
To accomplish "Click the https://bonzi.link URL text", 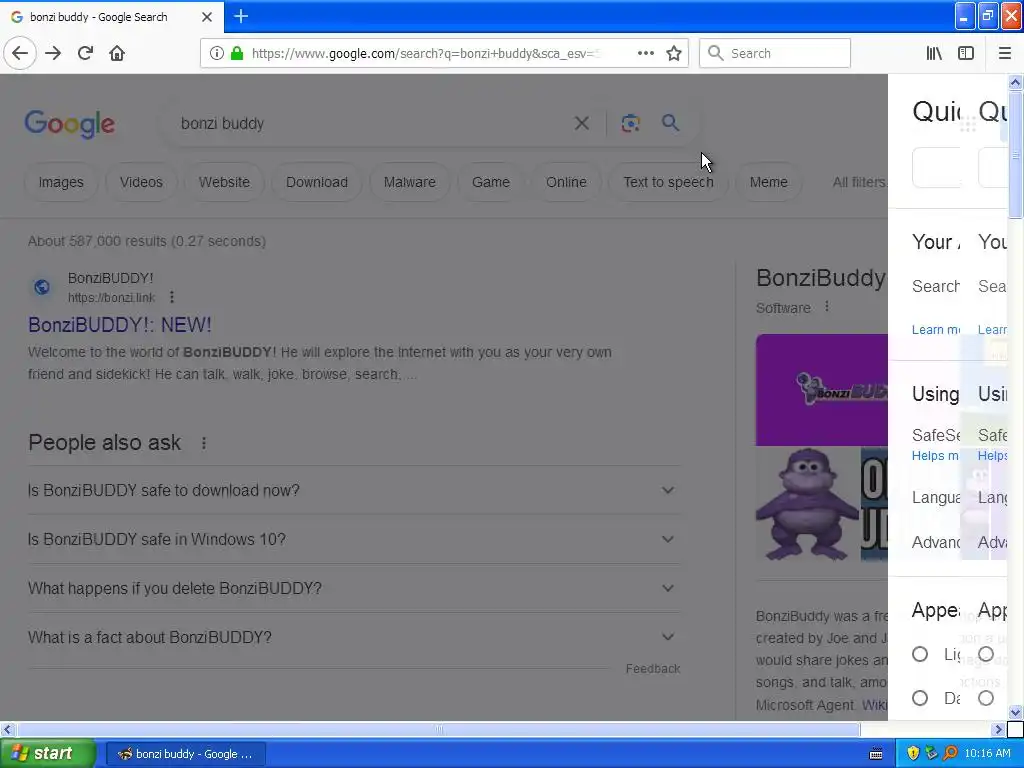I will click(x=112, y=298).
